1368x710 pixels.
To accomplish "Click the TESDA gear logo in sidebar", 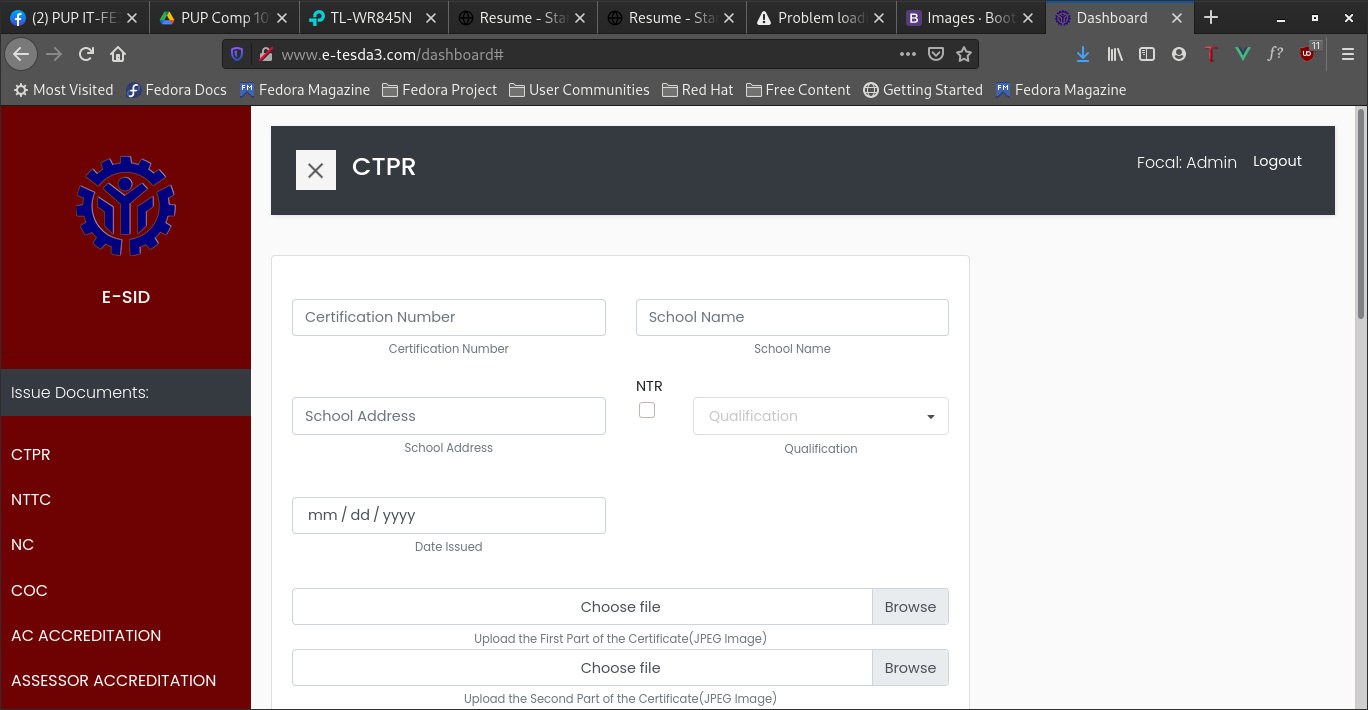I will pos(126,206).
